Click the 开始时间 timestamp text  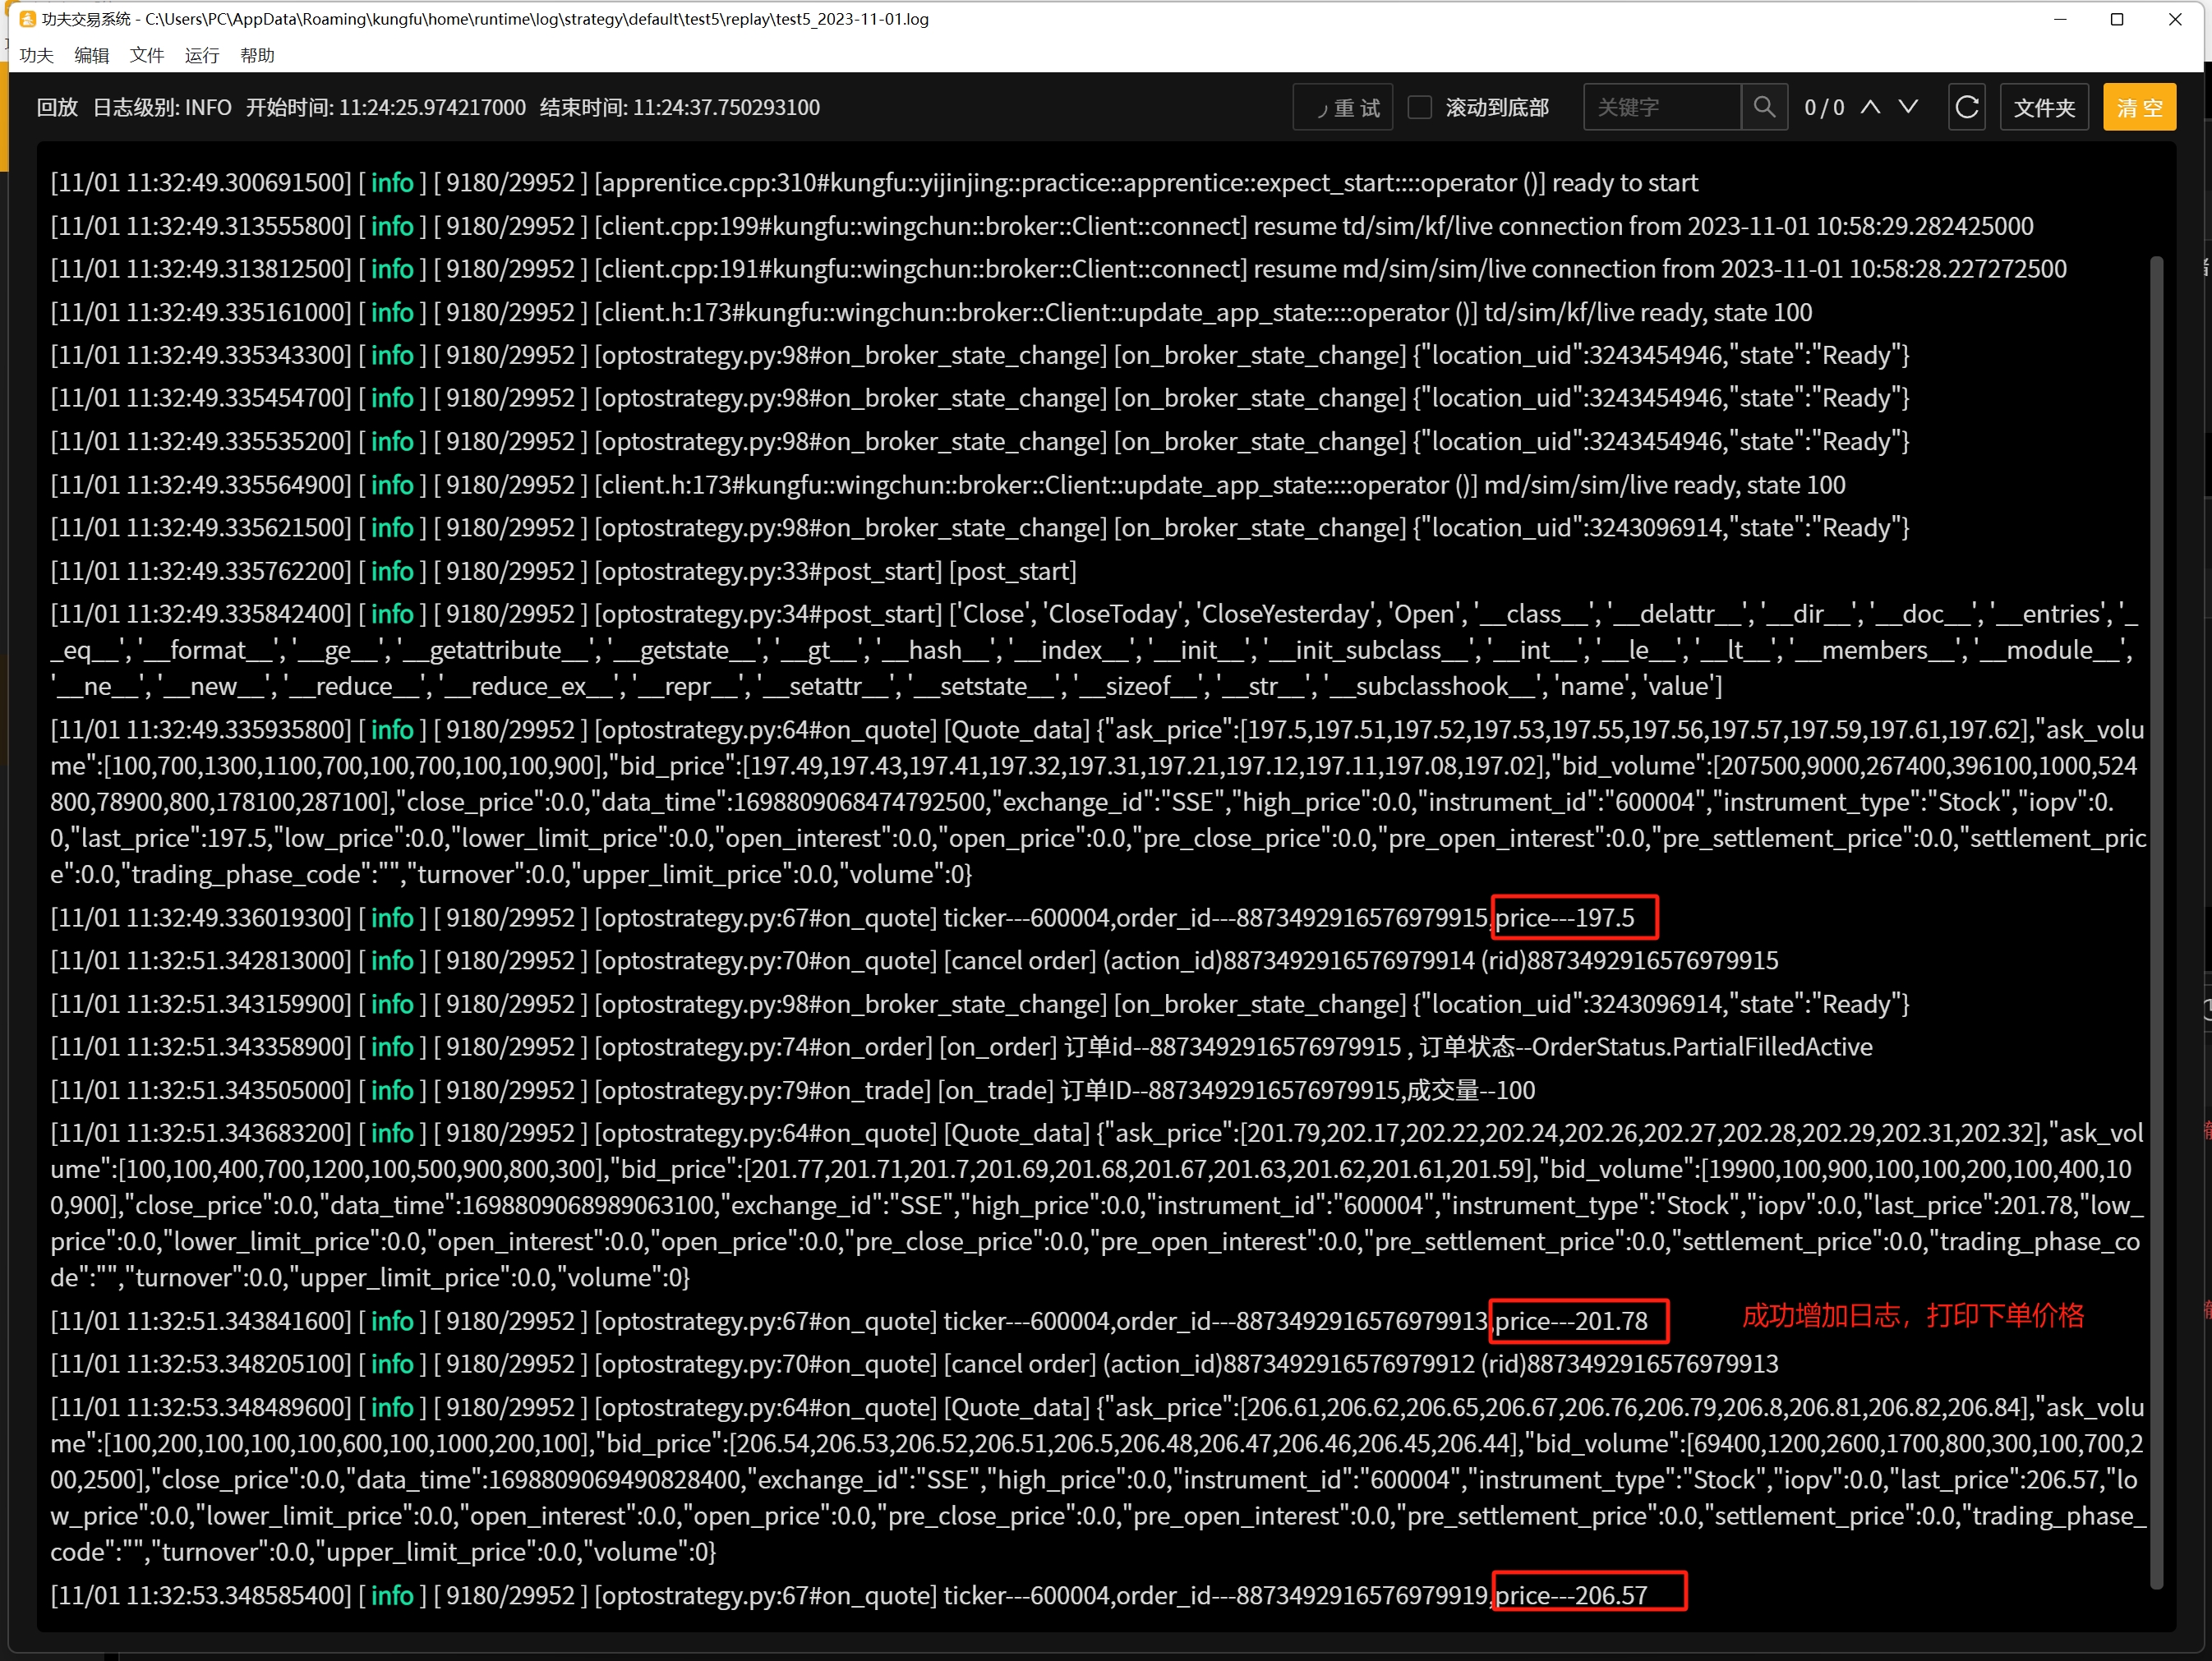[x=386, y=107]
